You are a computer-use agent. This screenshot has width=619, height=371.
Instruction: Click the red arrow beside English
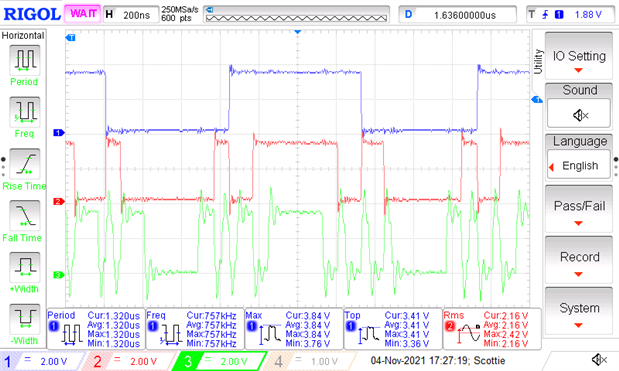[x=551, y=167]
